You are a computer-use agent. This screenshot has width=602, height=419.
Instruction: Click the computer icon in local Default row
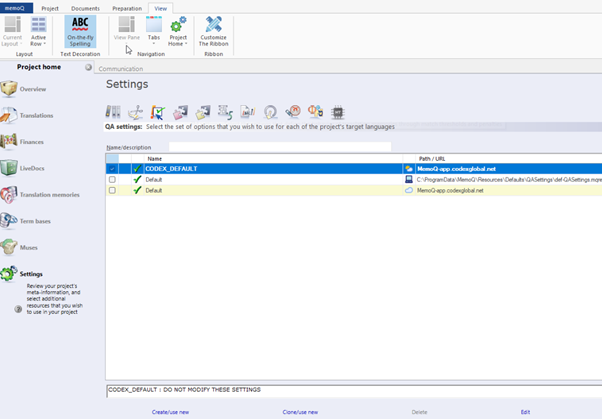(x=409, y=179)
